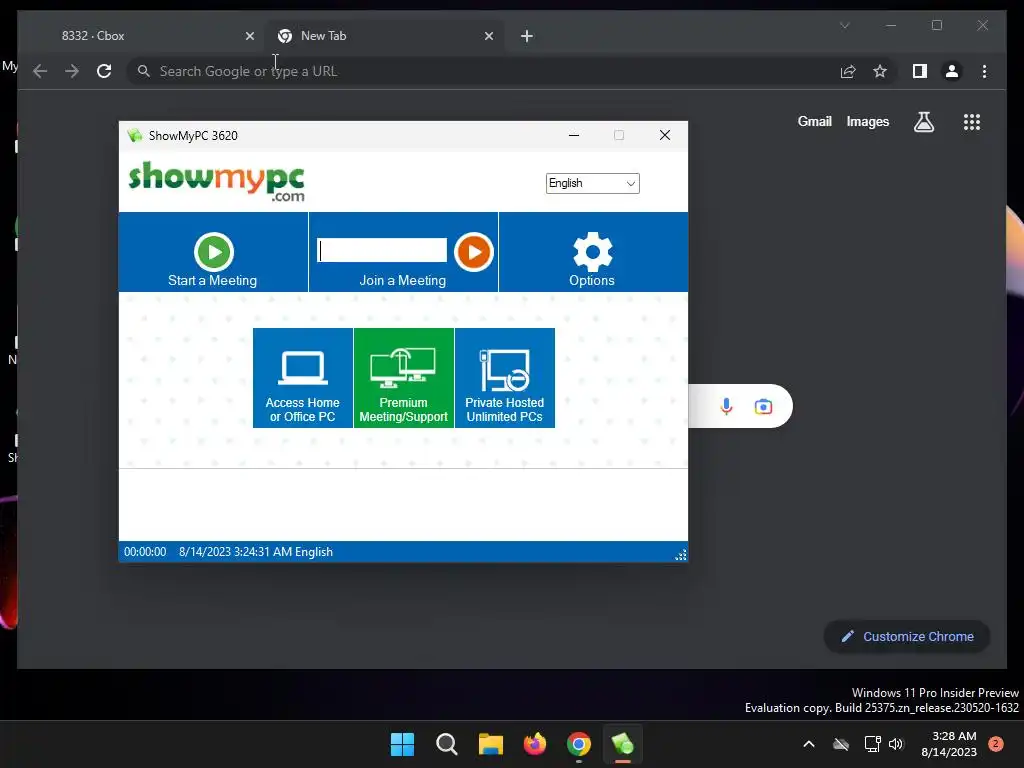Open the Gmail link

coord(814,121)
